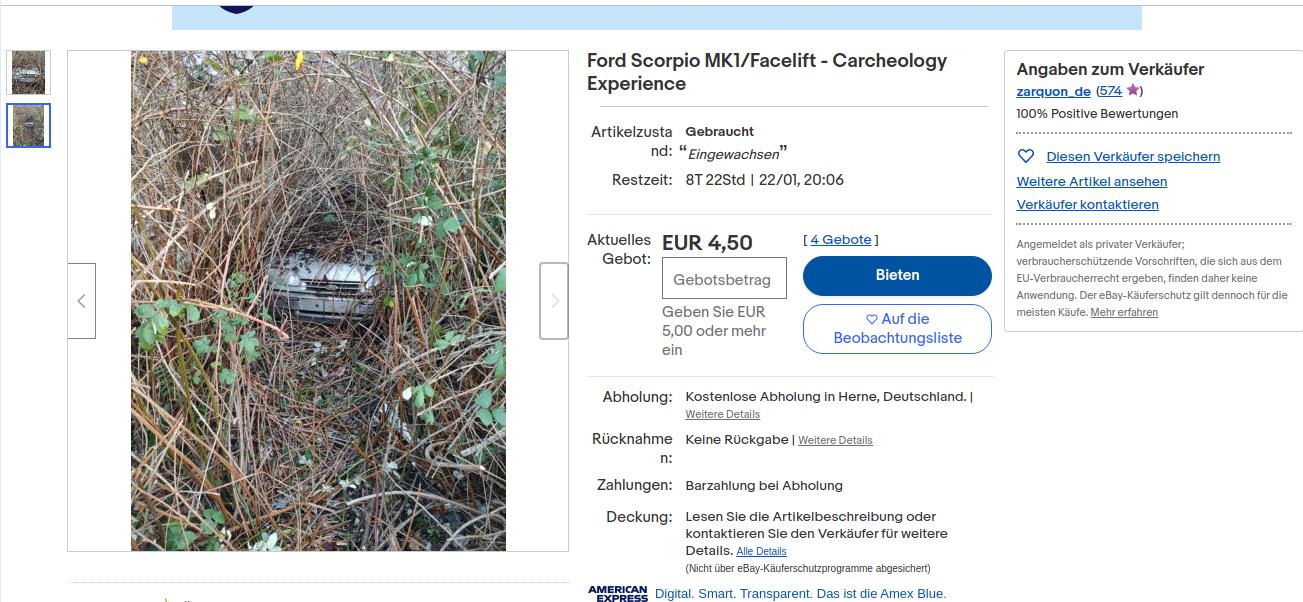Open Mehr erfahren about buyer protection
Viewport: 1303px width, 602px height.
[1124, 313]
